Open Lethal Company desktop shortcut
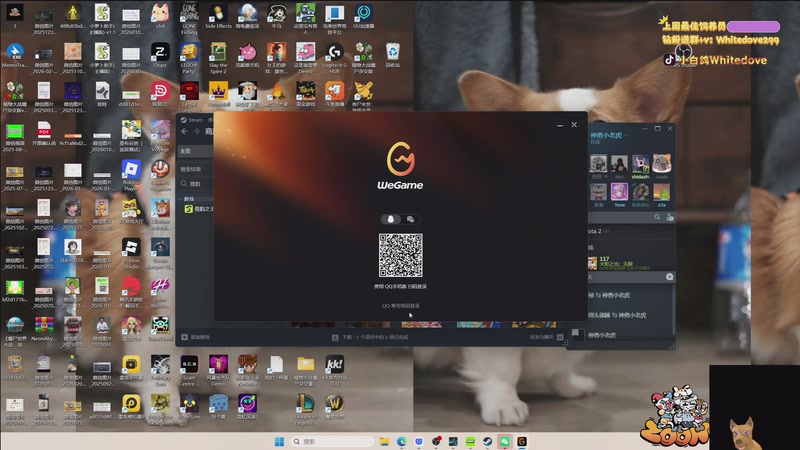This screenshot has height=450, width=800. [x=189, y=98]
